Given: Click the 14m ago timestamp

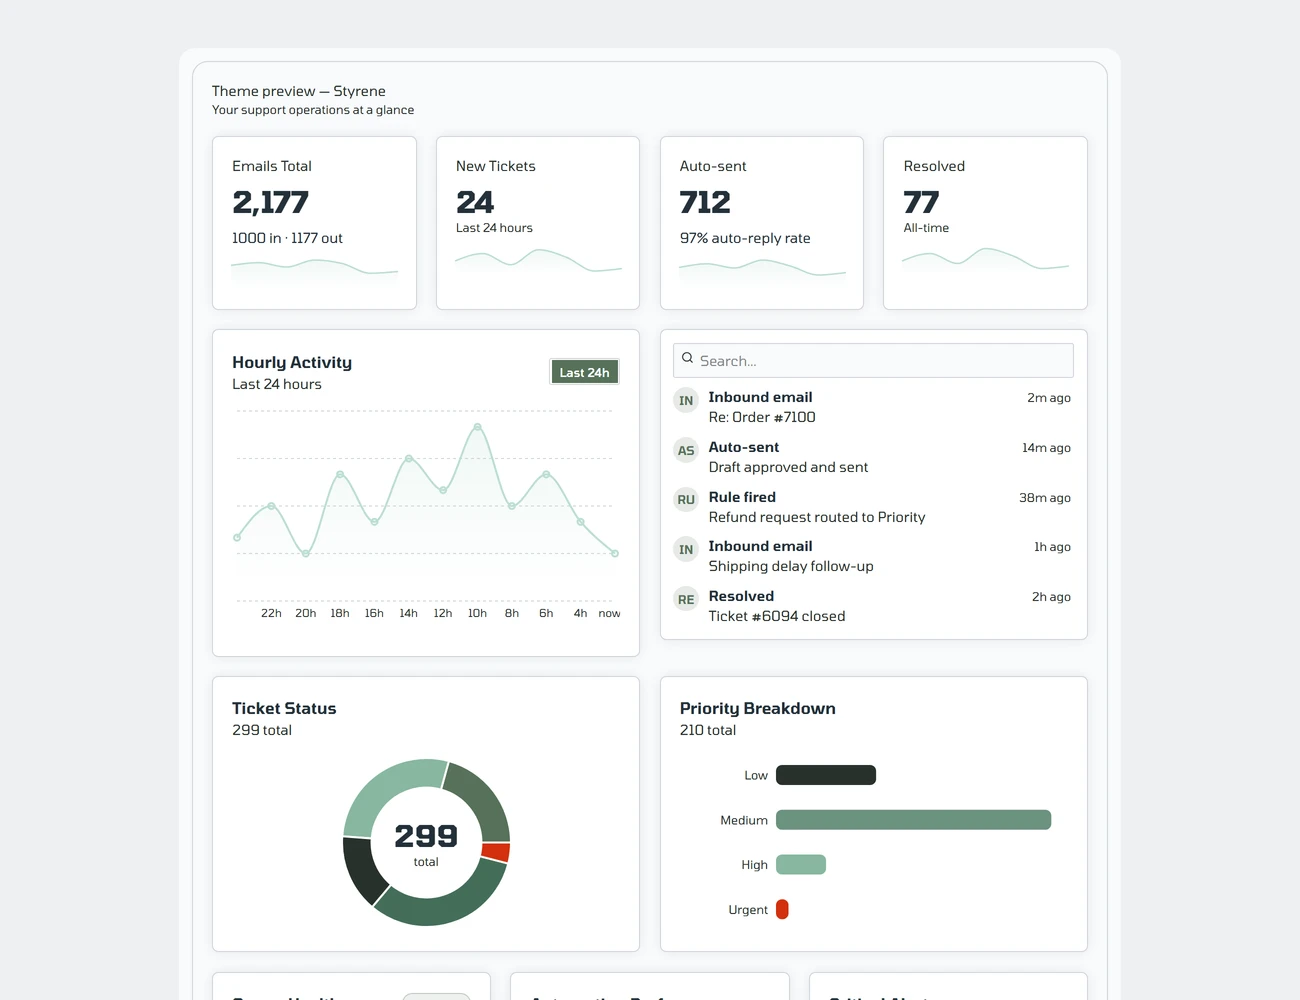Looking at the screenshot, I should click(x=1046, y=448).
